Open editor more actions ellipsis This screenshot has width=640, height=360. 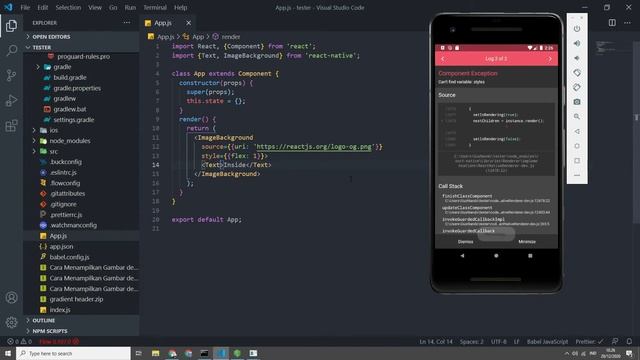click(627, 23)
